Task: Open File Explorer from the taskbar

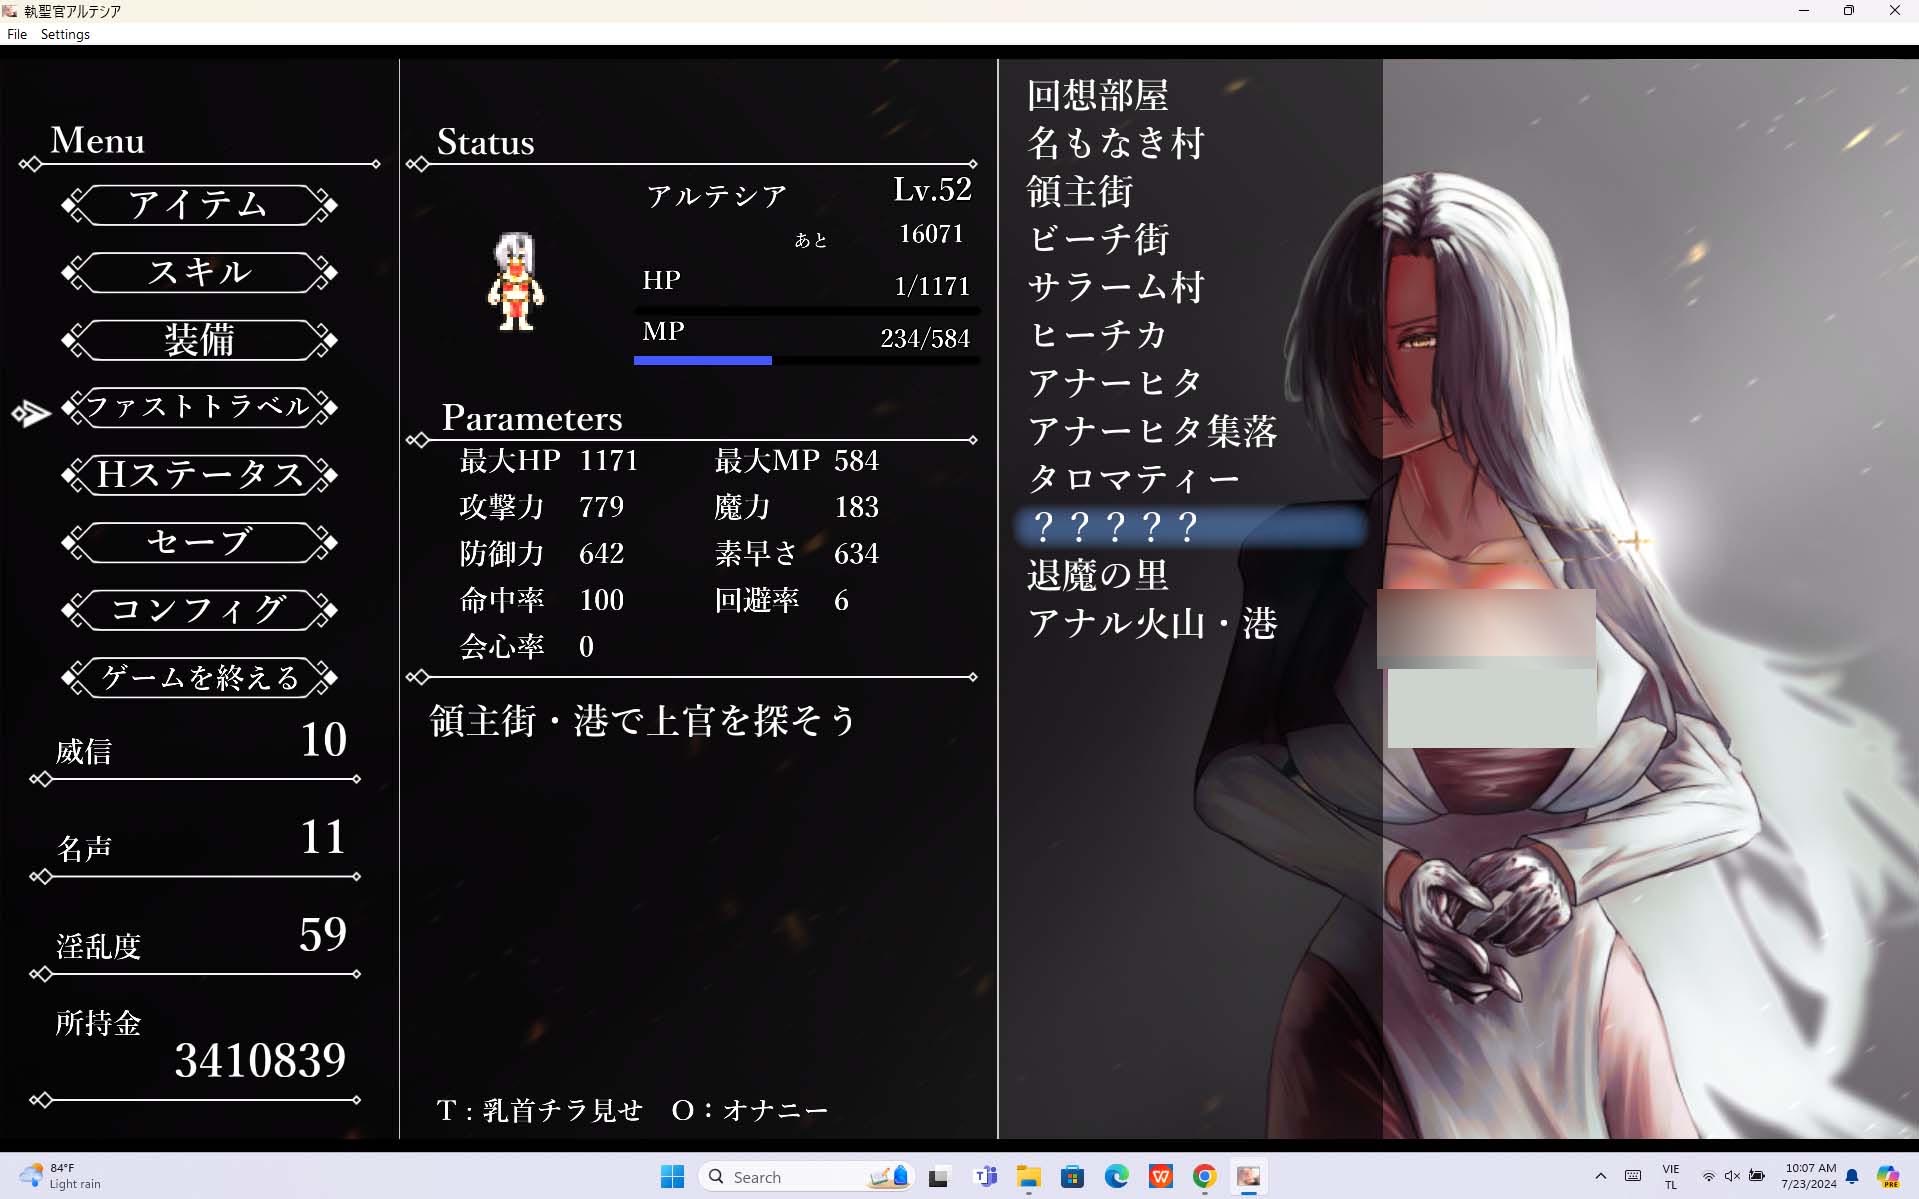Action: coord(1028,1177)
